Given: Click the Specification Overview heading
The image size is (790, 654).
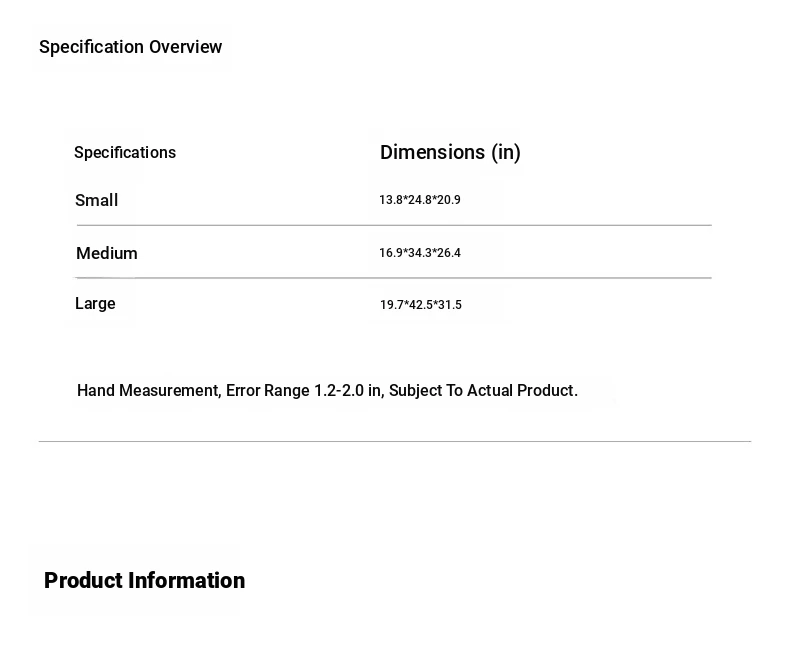Looking at the screenshot, I should 130,47.
